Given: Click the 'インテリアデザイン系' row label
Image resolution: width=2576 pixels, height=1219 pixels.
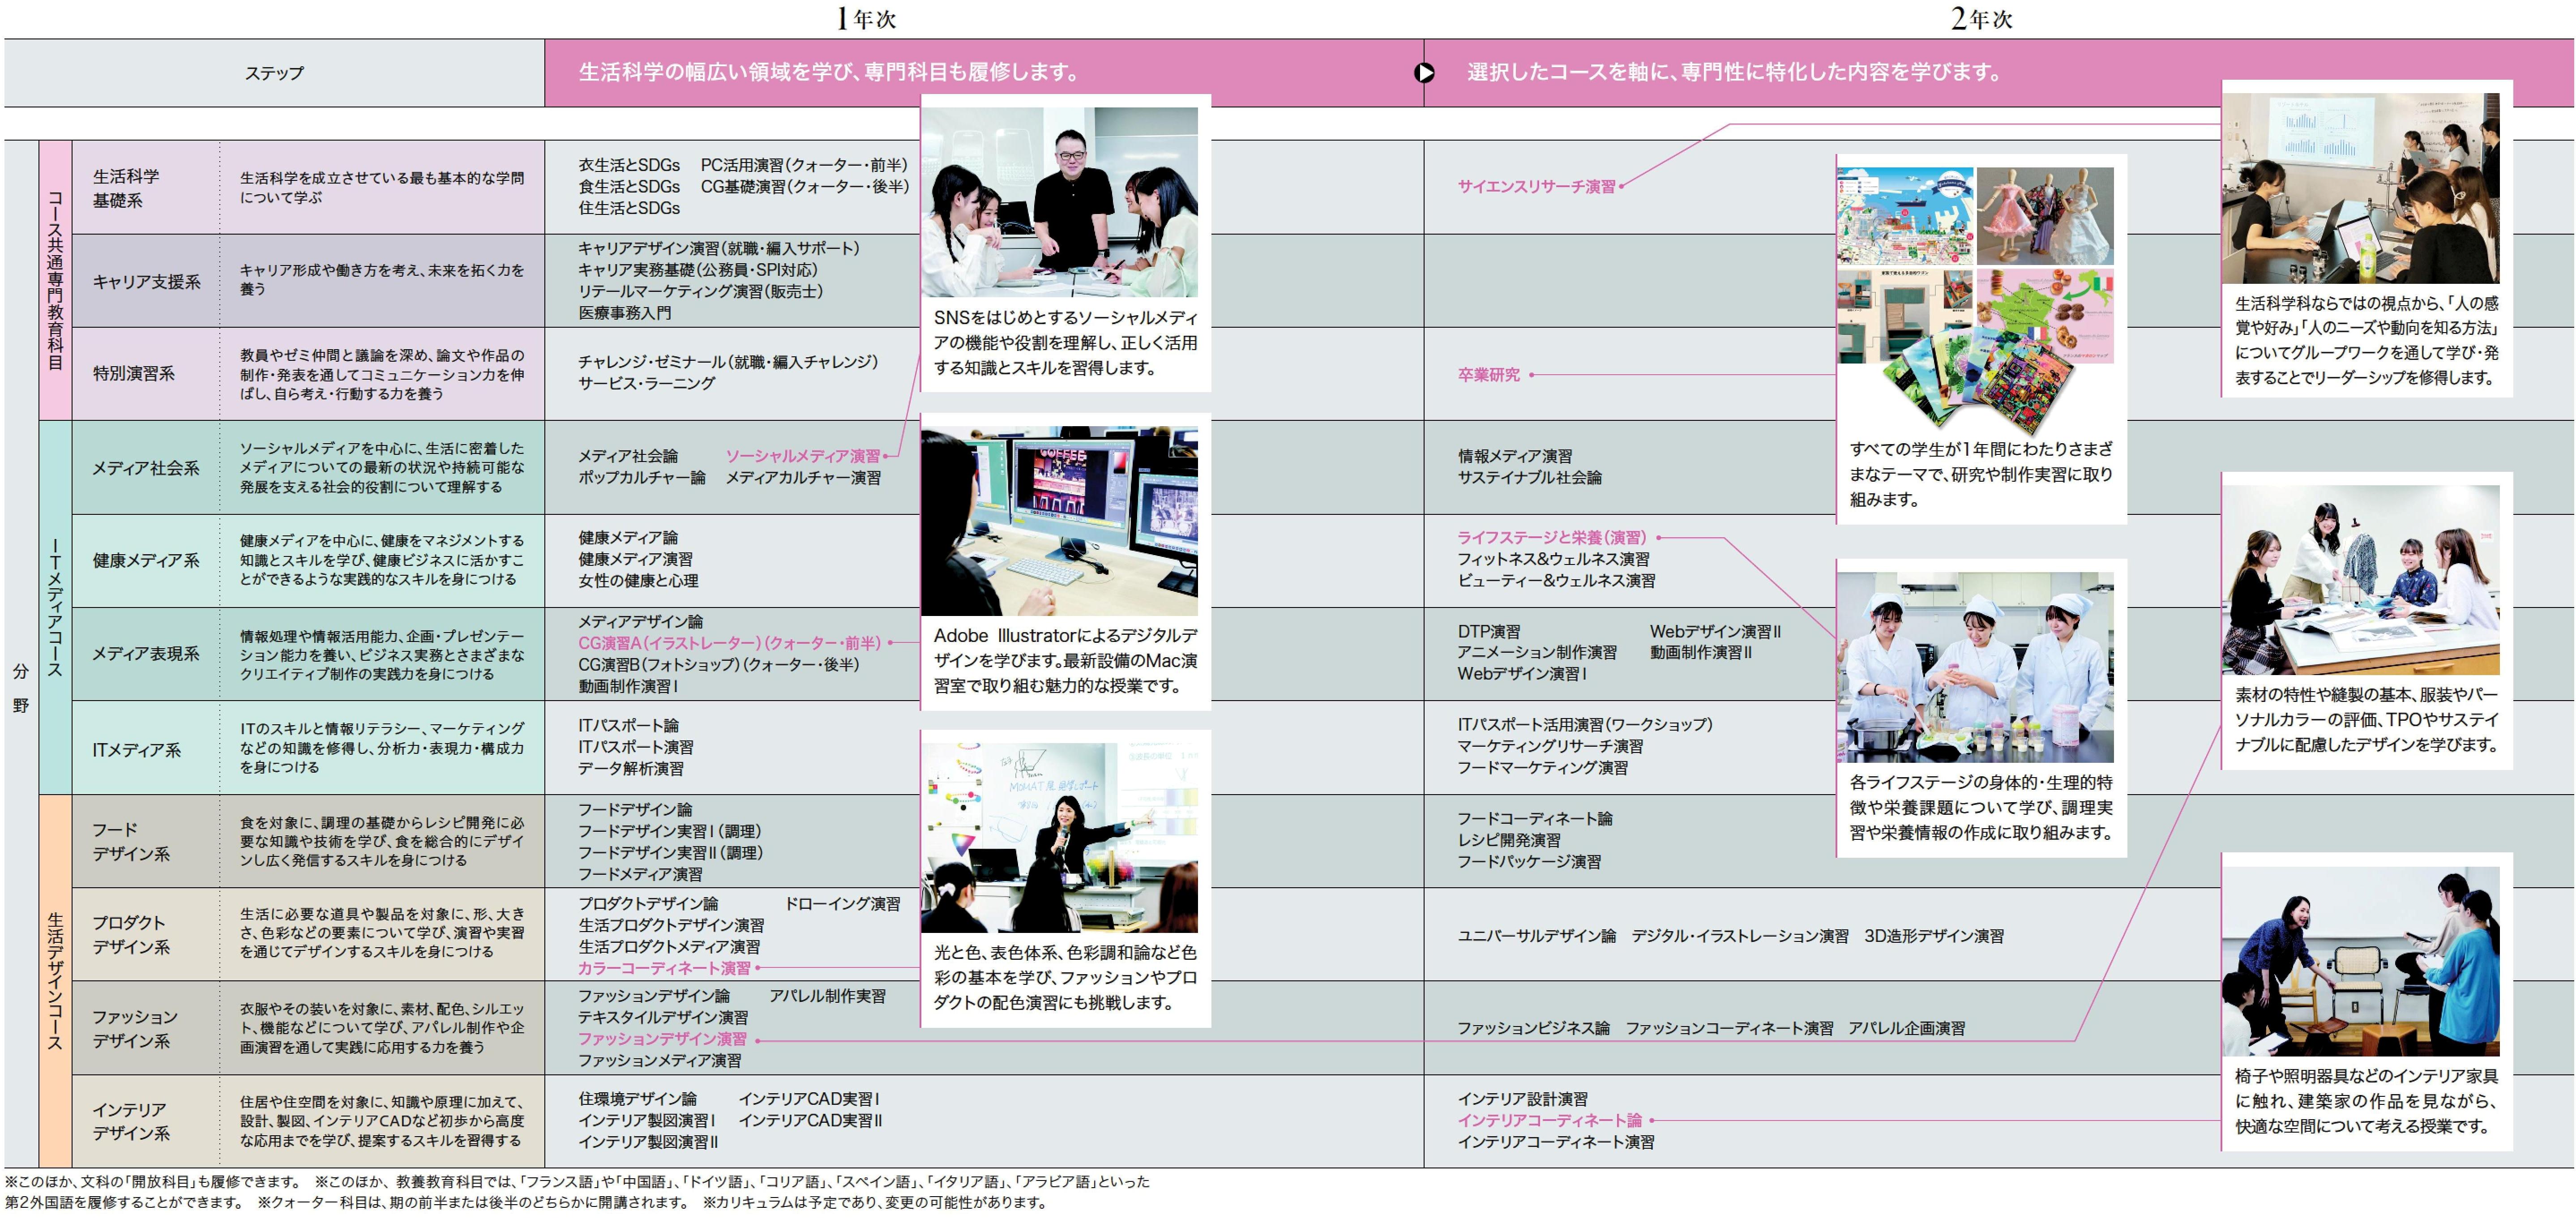Looking at the screenshot, I should pos(131,1122).
